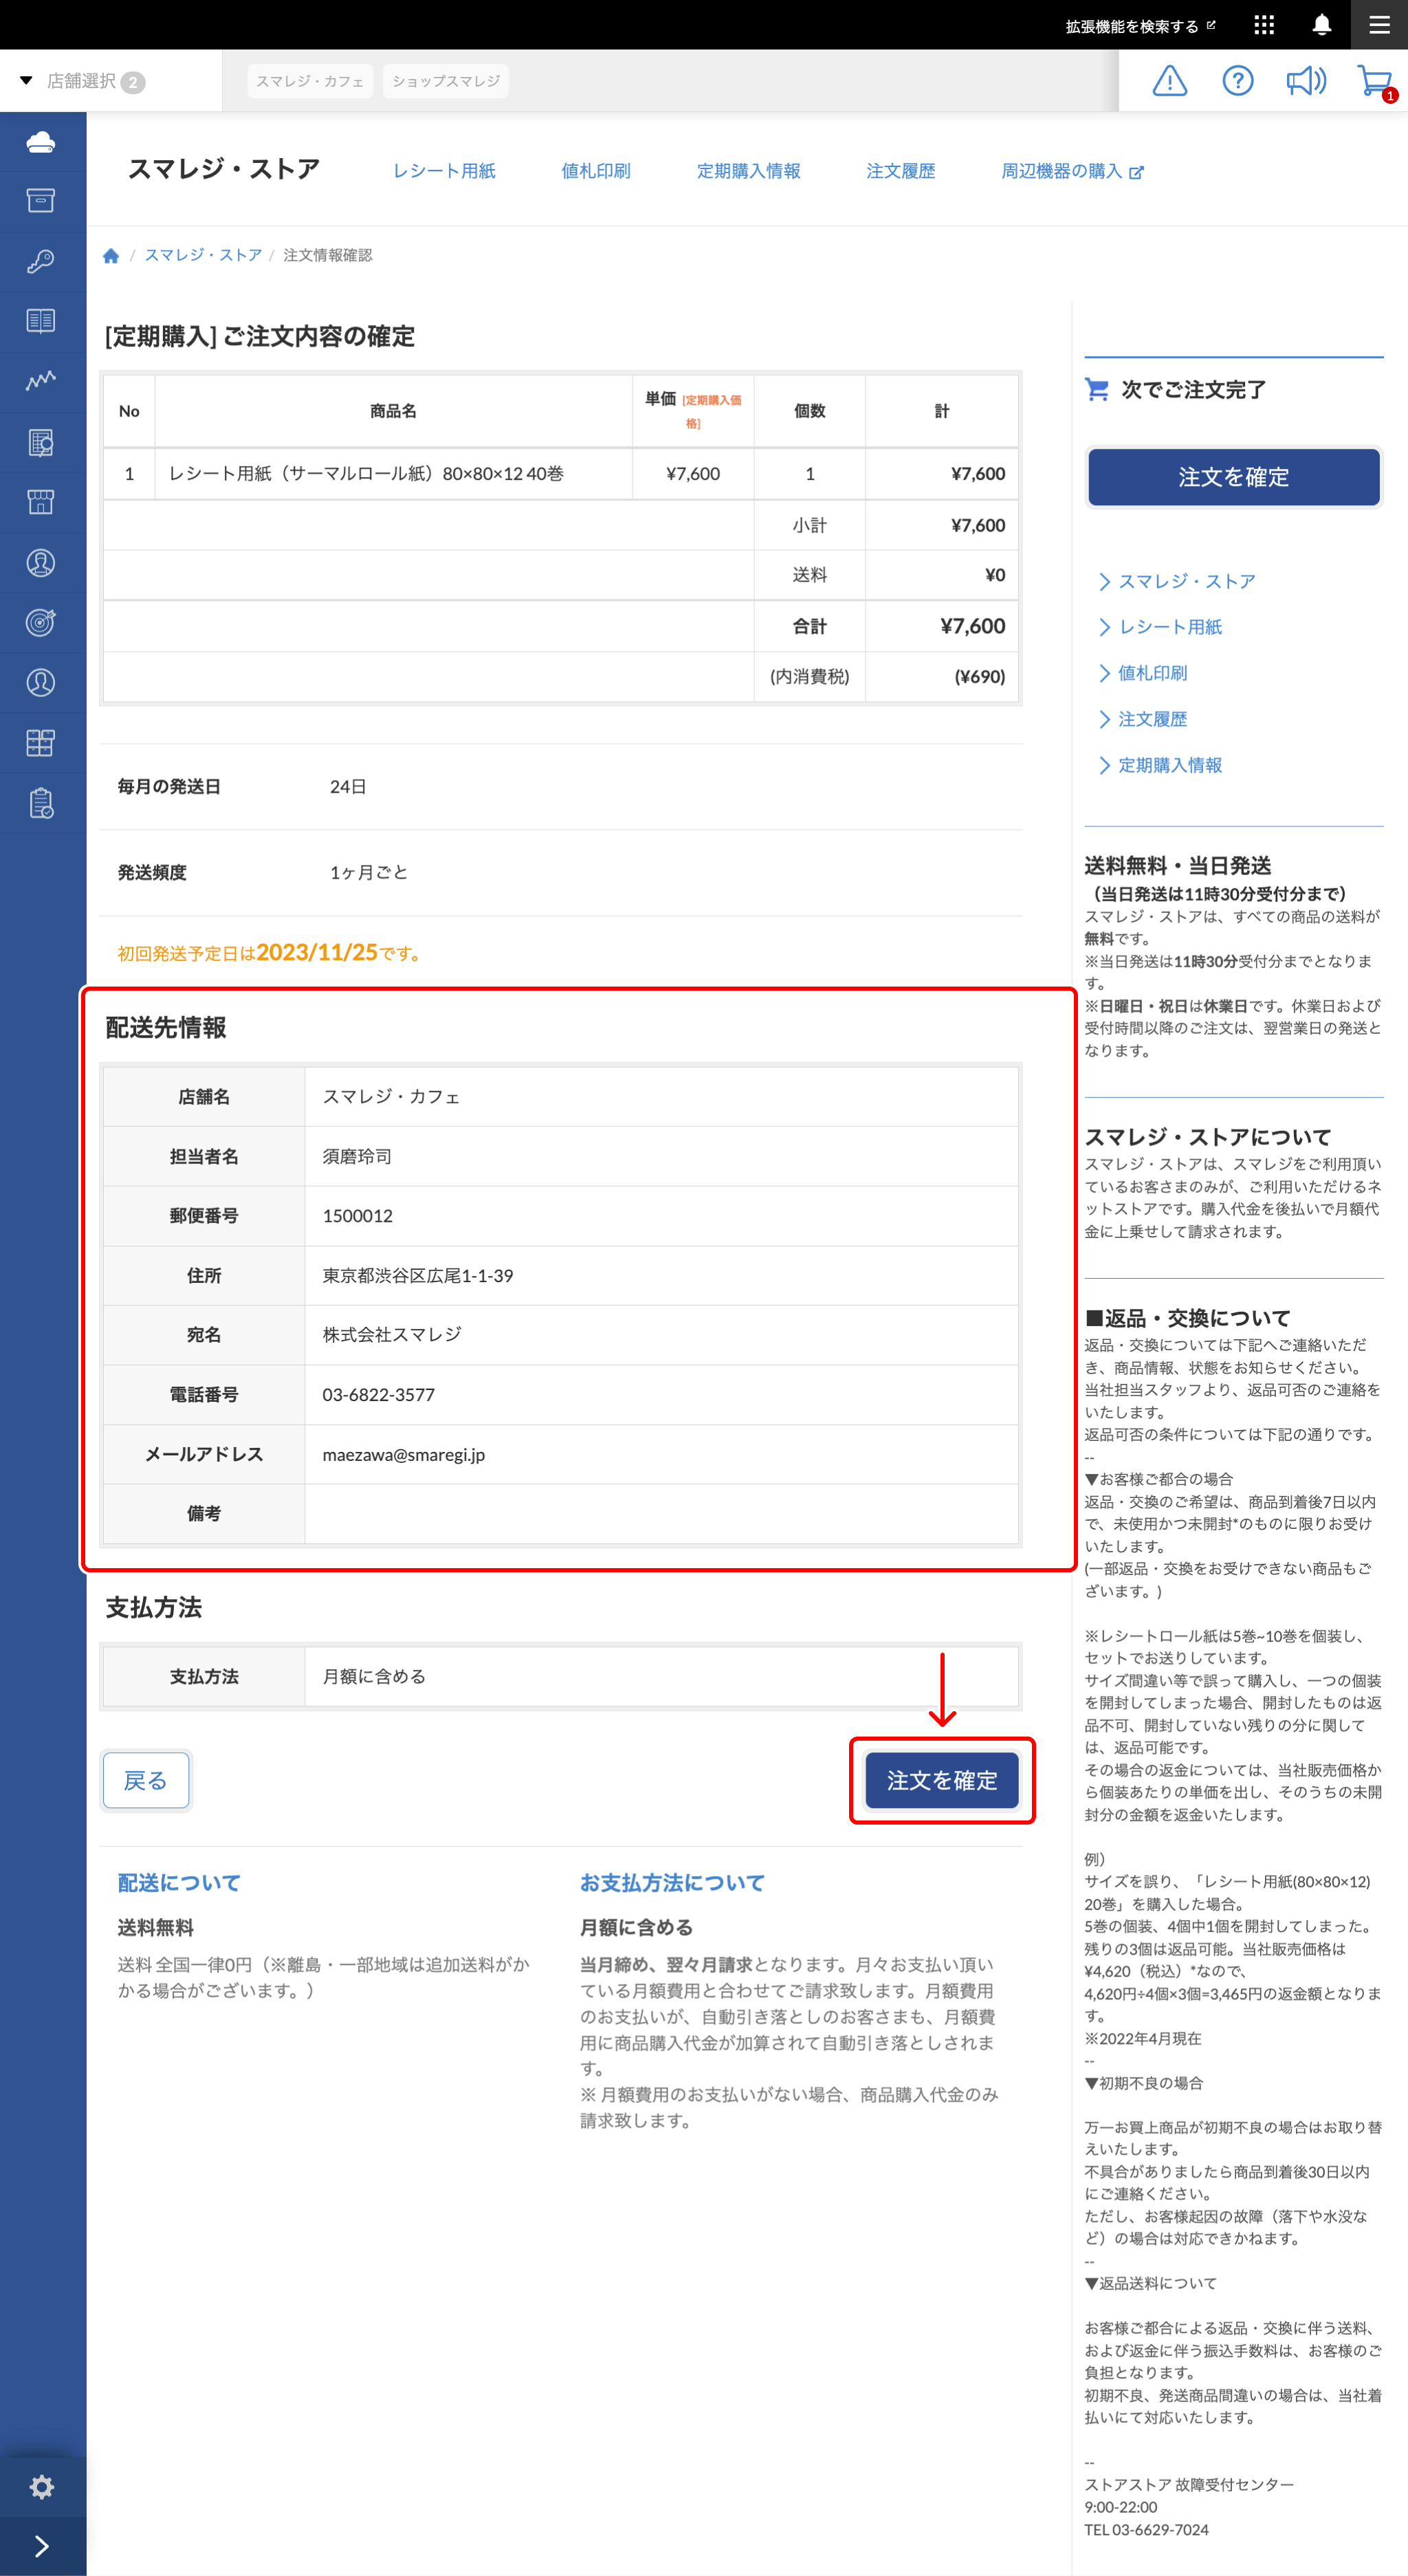Image resolution: width=1408 pixels, height=2576 pixels.
Task: Expand sidebar with bottom chevron arrow
Action: [42, 2546]
